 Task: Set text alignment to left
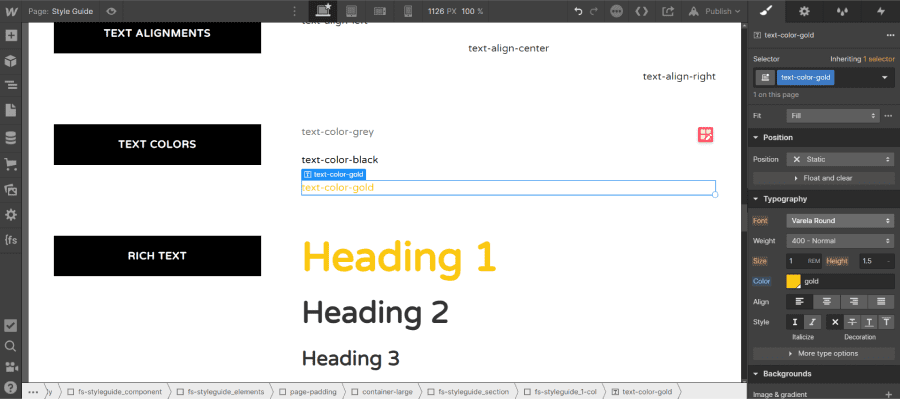click(x=800, y=301)
